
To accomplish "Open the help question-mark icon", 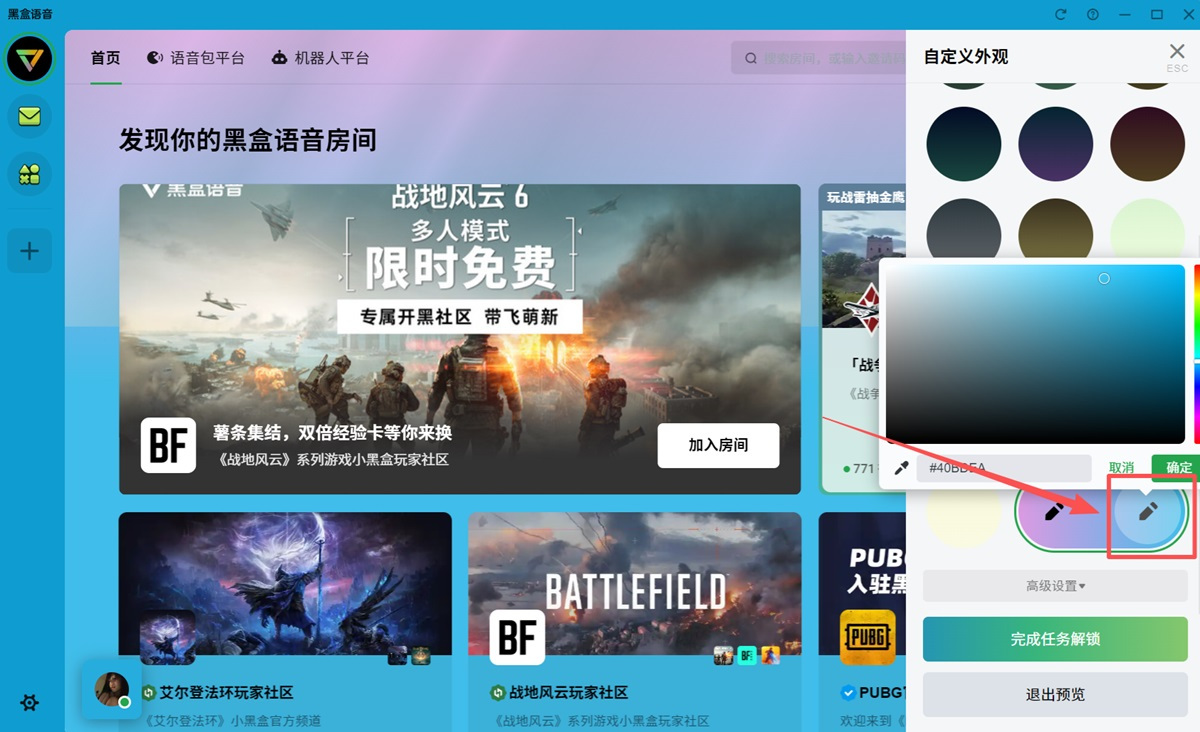I will pos(1092,14).
